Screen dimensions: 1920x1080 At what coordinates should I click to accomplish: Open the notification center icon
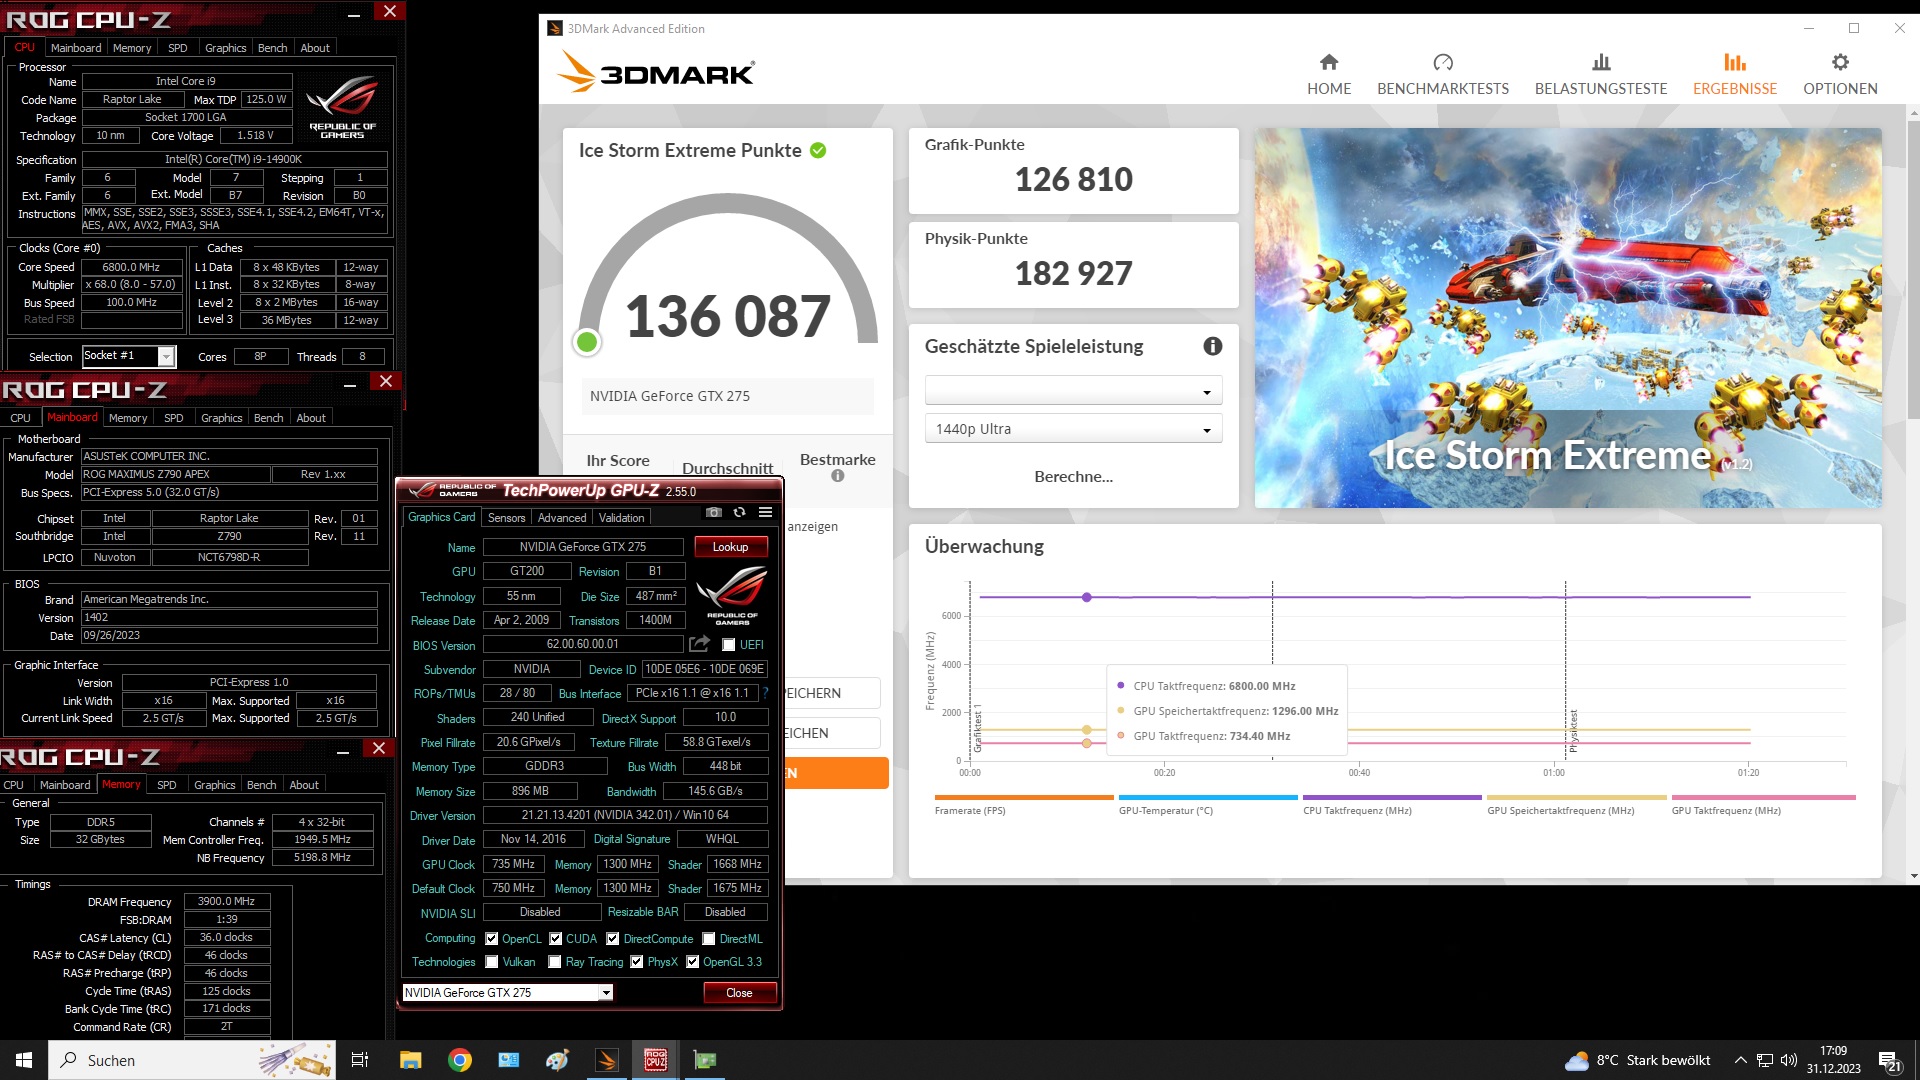[x=1889, y=1061]
